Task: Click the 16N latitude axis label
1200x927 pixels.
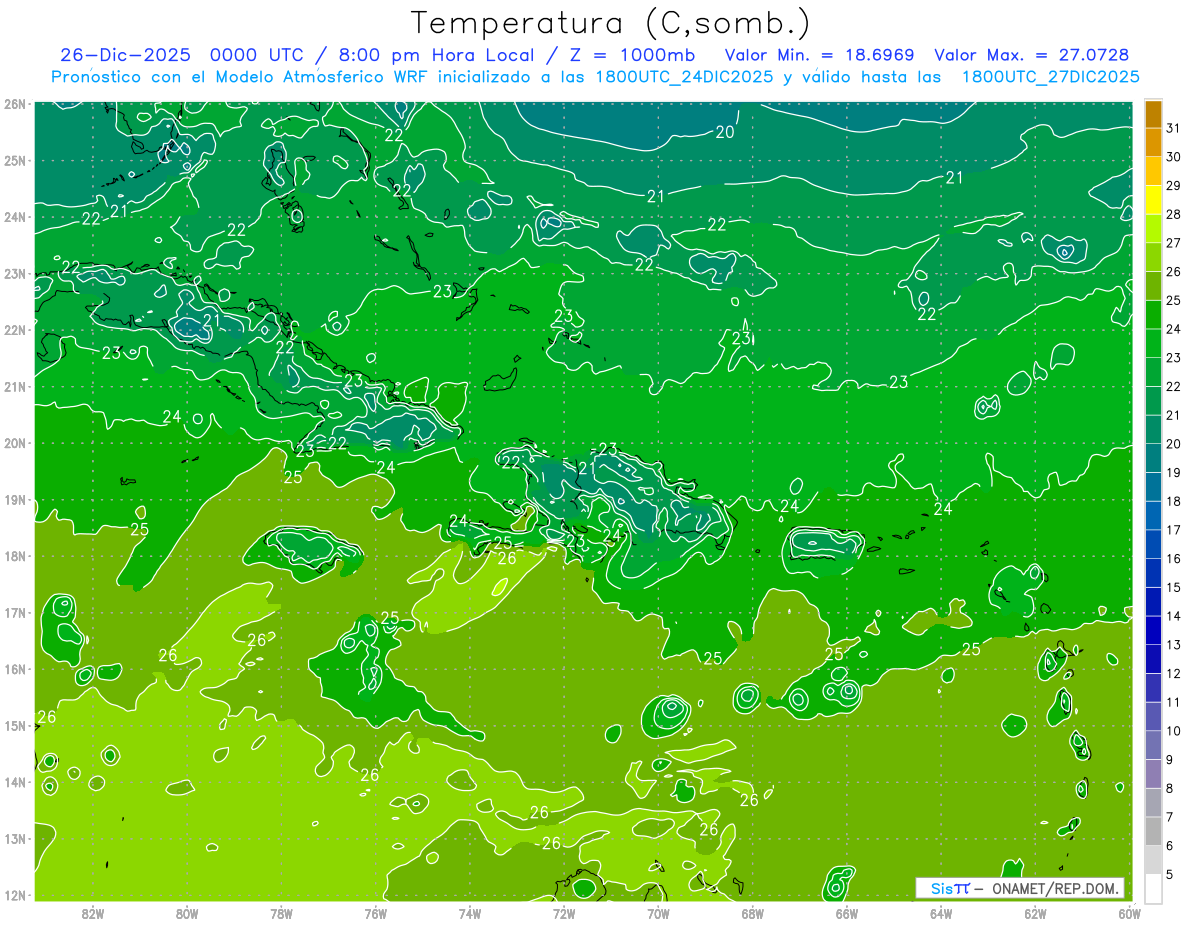Action: (15, 669)
